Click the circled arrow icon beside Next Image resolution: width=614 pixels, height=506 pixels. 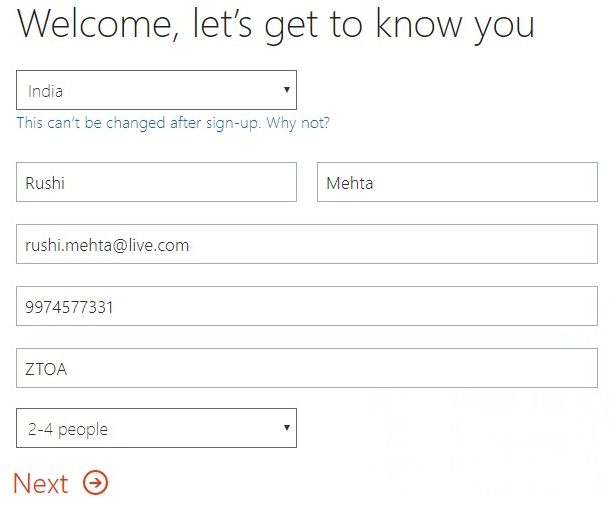[95, 484]
